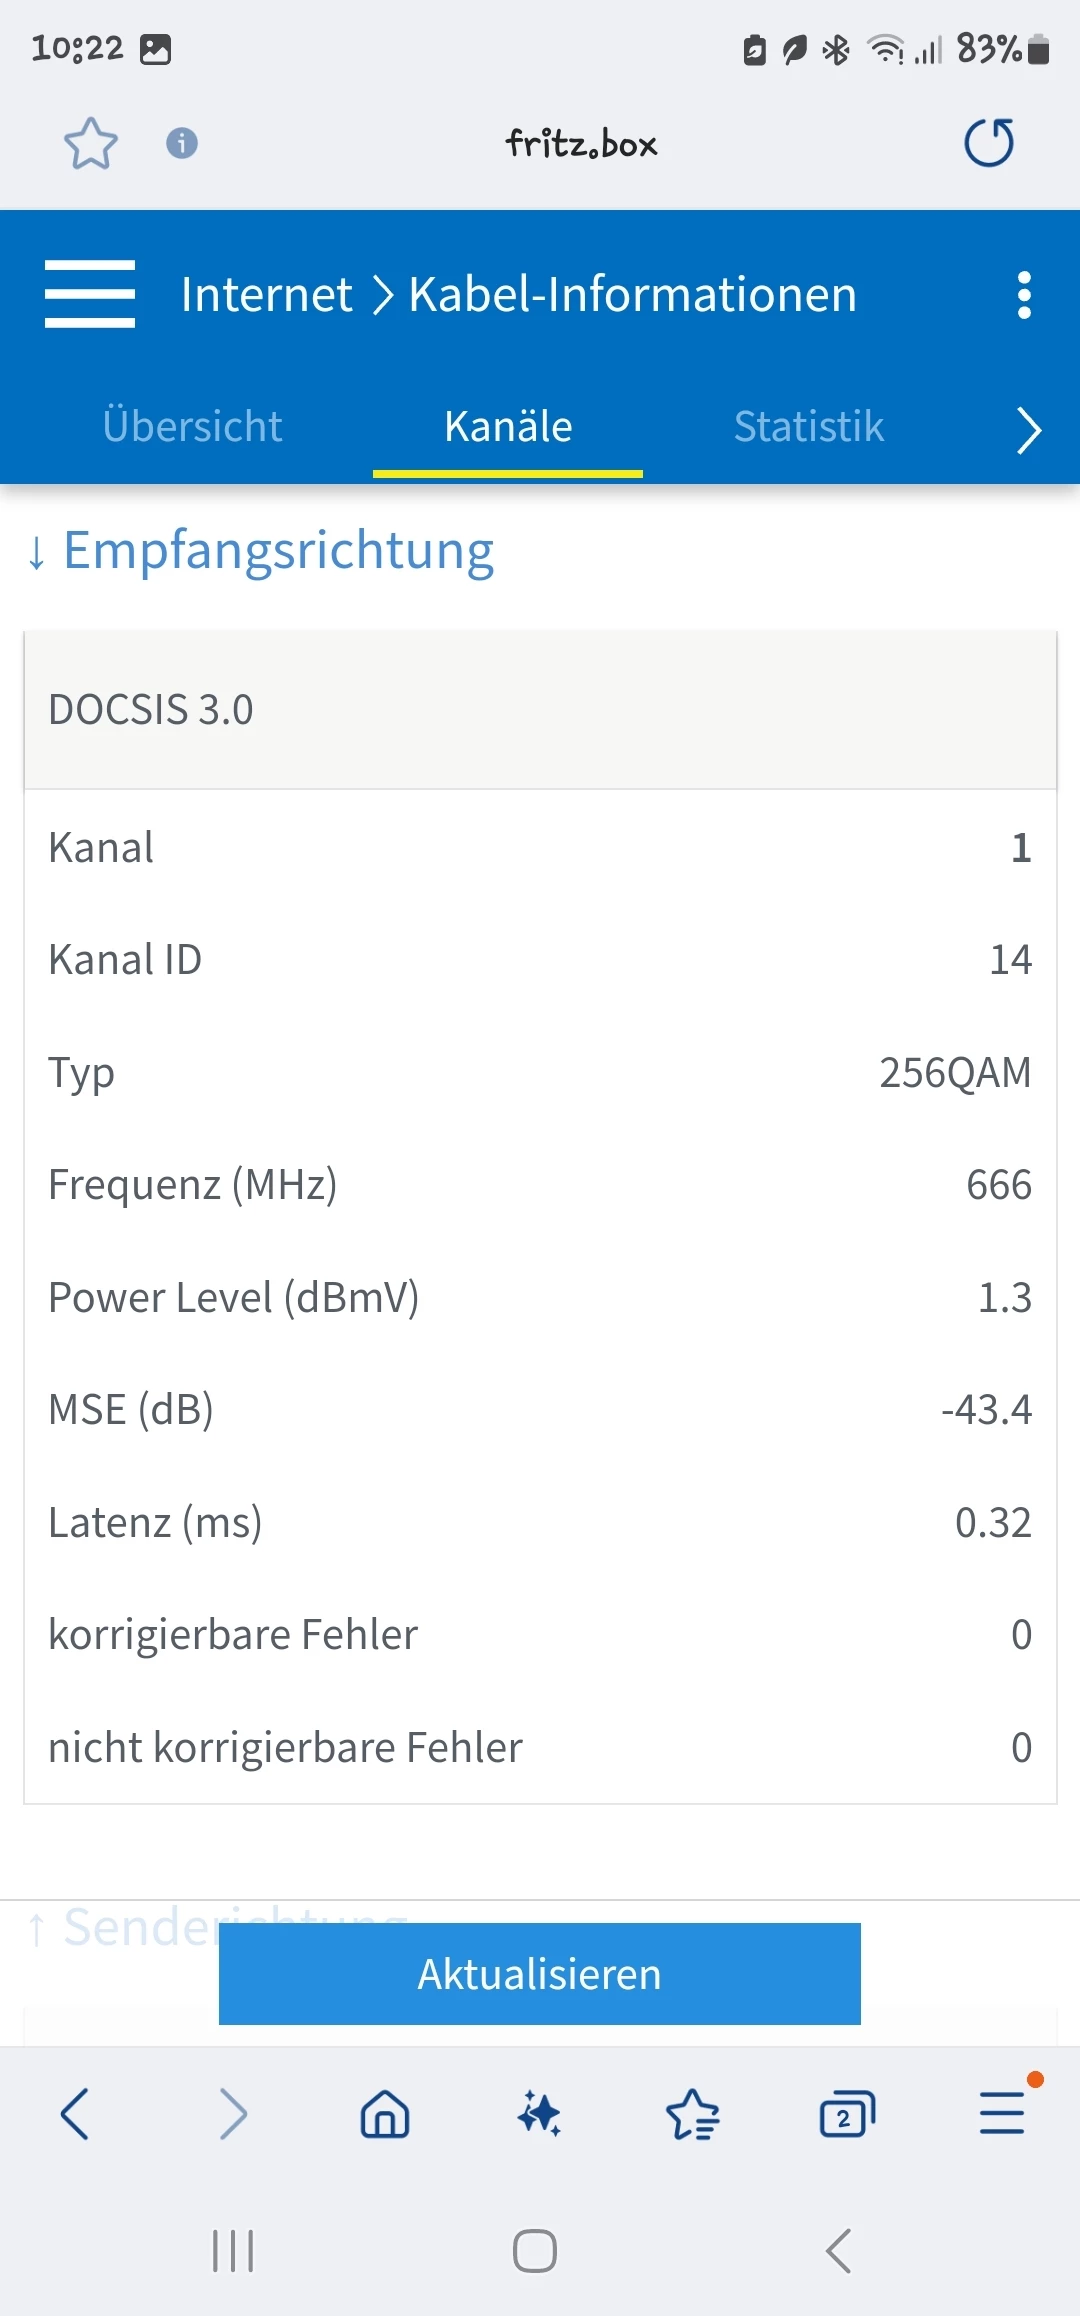Open tabs switcher showing 2
Screen dimensions: 1080x2316
tap(846, 2115)
